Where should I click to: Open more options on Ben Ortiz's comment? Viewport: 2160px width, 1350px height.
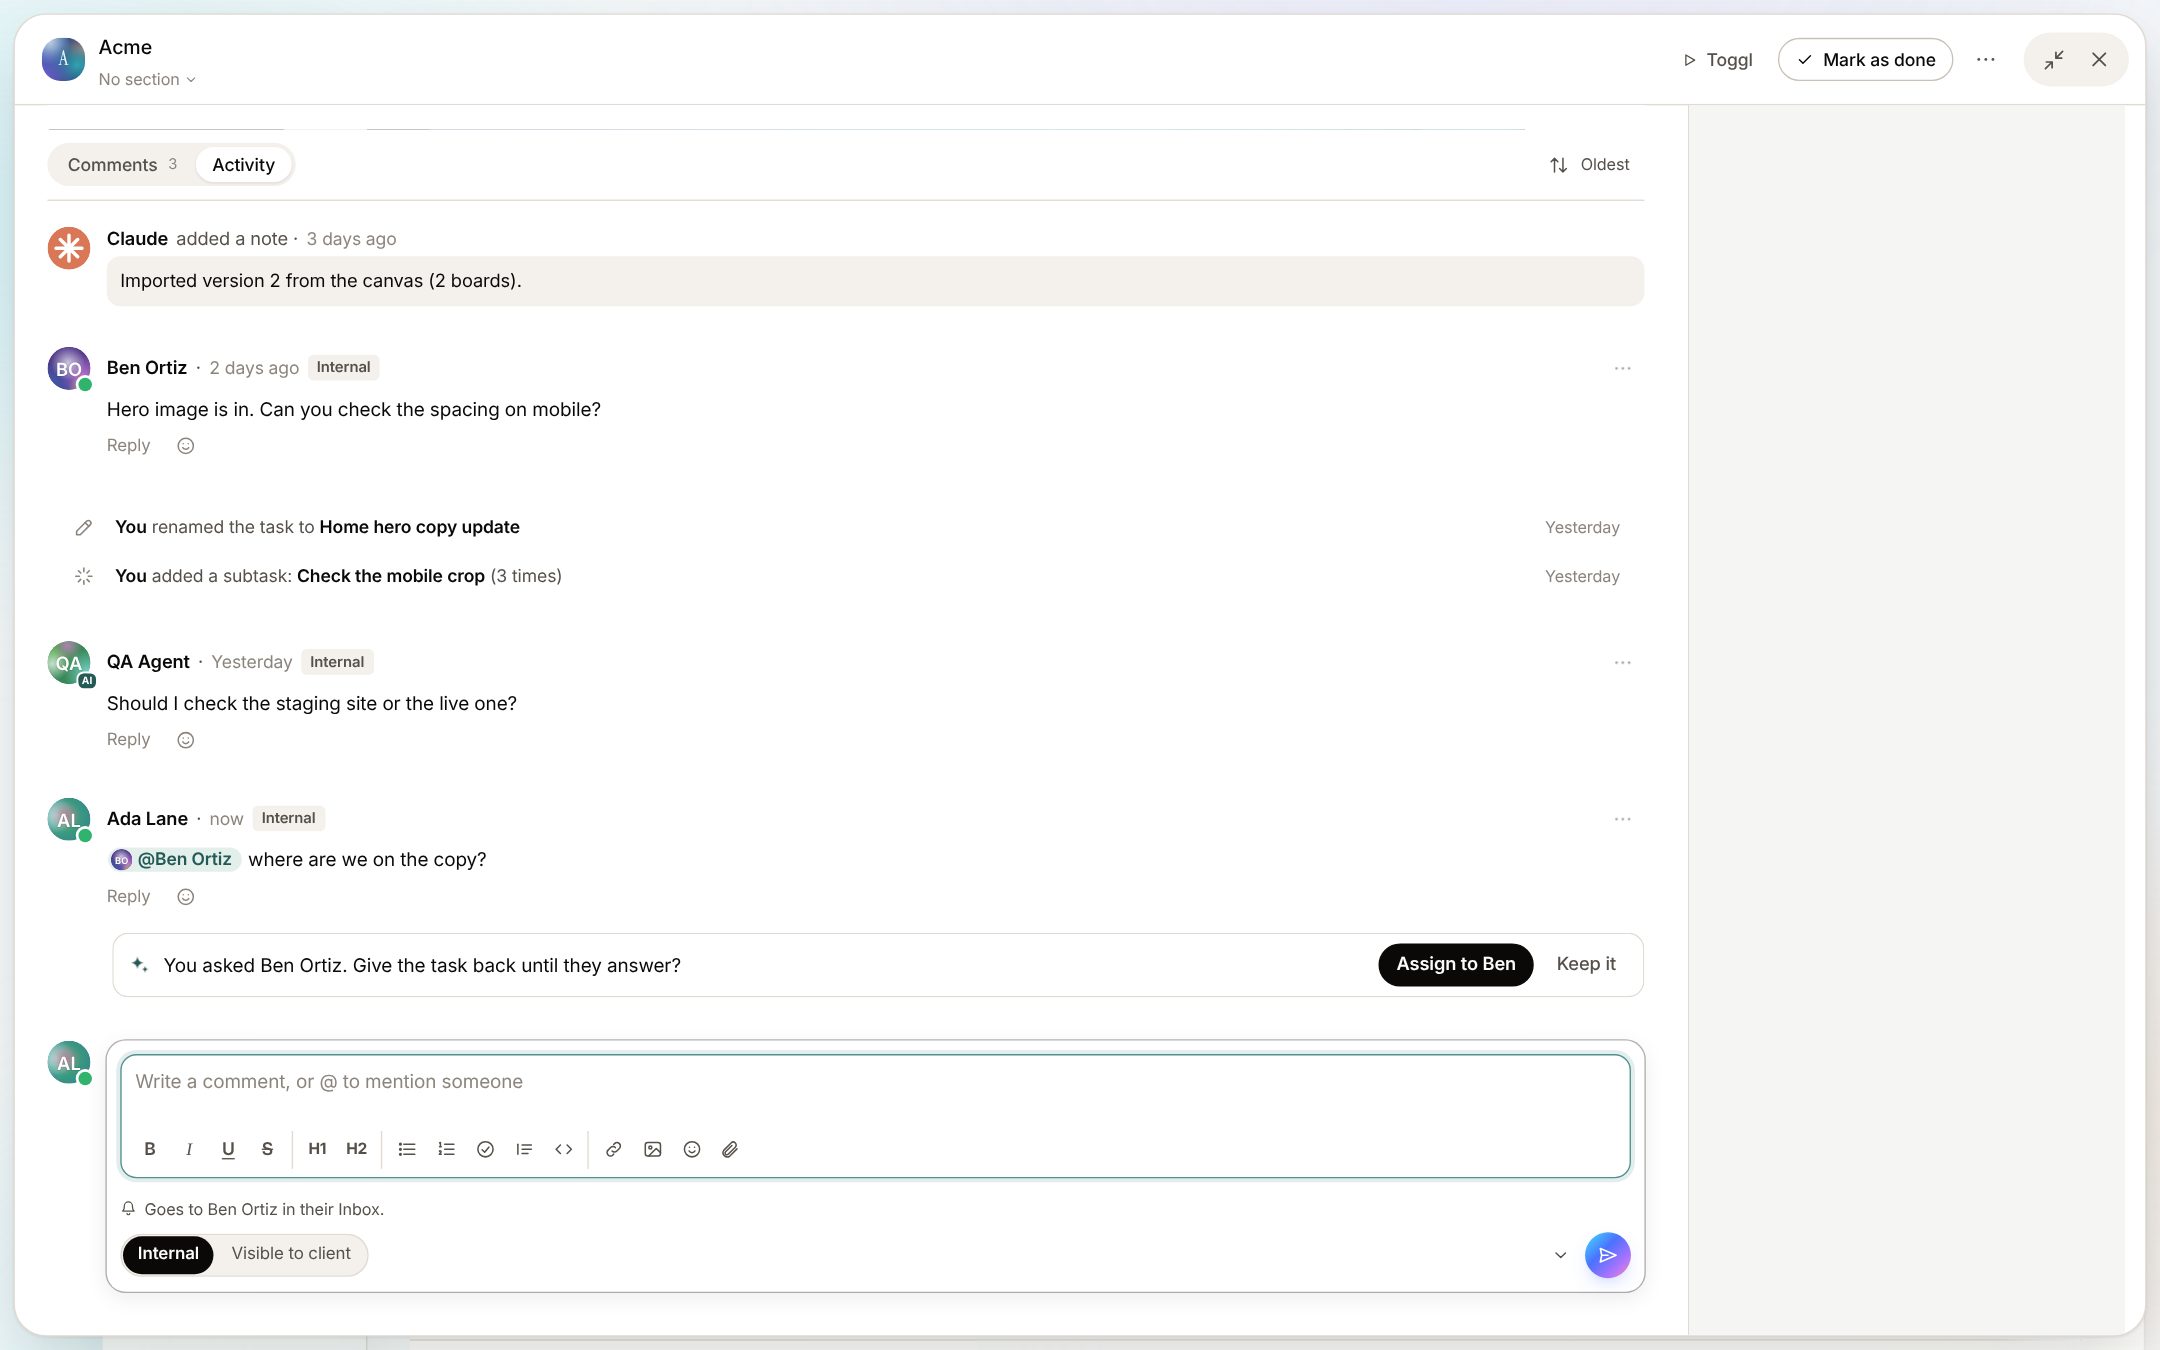1622,369
